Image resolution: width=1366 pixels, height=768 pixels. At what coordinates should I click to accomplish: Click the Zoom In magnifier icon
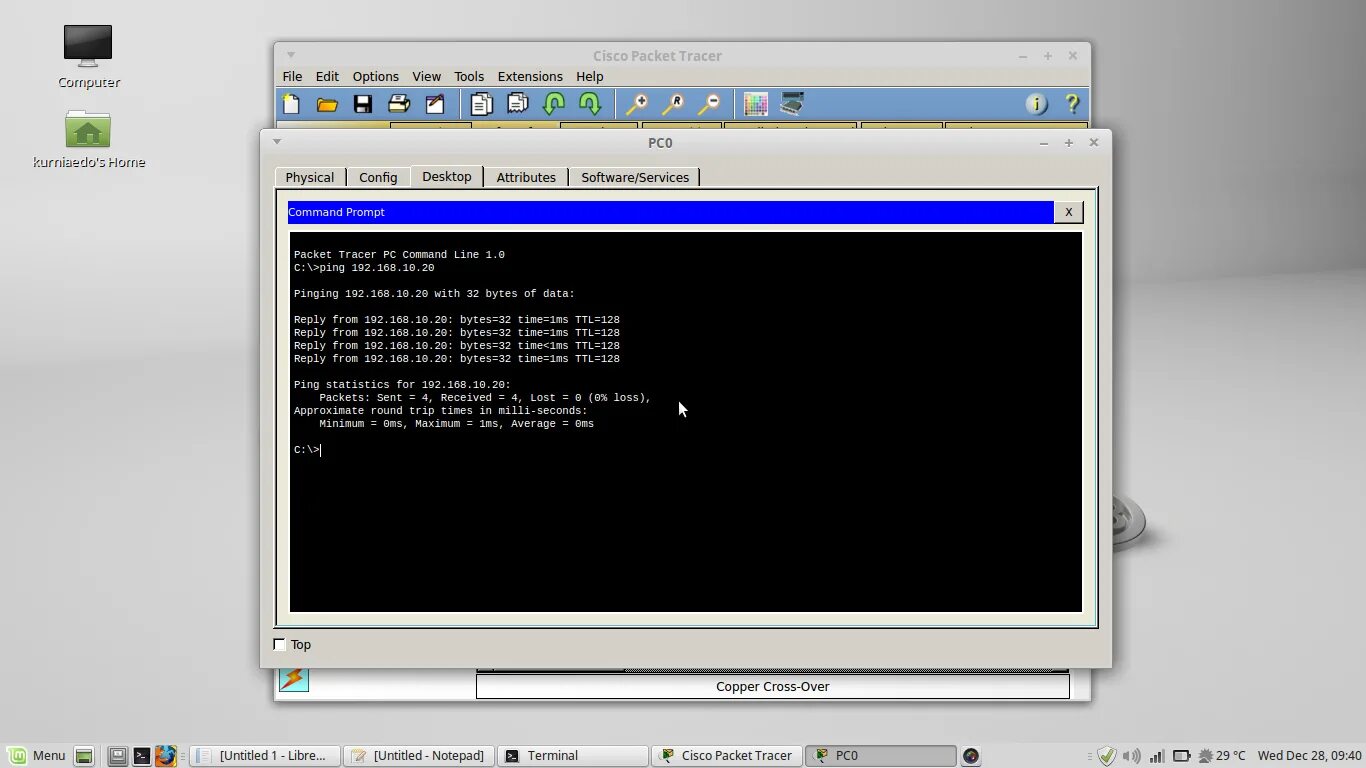[x=637, y=104]
